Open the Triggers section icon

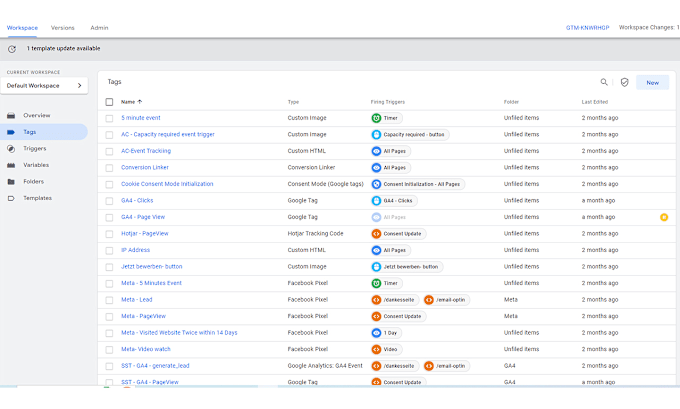click(x=11, y=149)
